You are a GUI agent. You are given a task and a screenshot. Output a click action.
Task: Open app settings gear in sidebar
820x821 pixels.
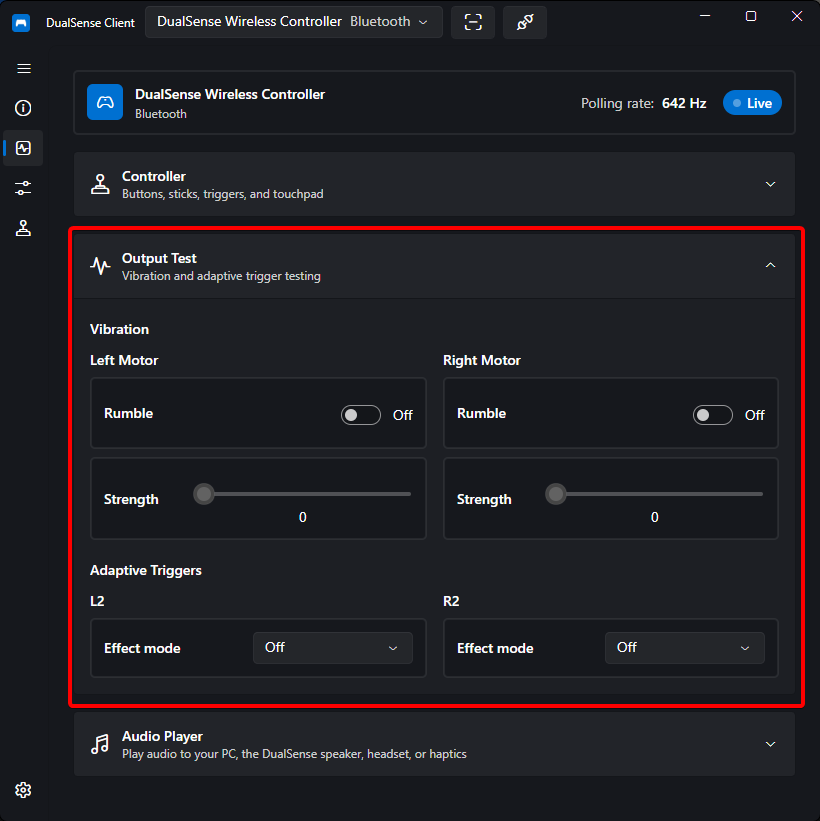point(23,790)
